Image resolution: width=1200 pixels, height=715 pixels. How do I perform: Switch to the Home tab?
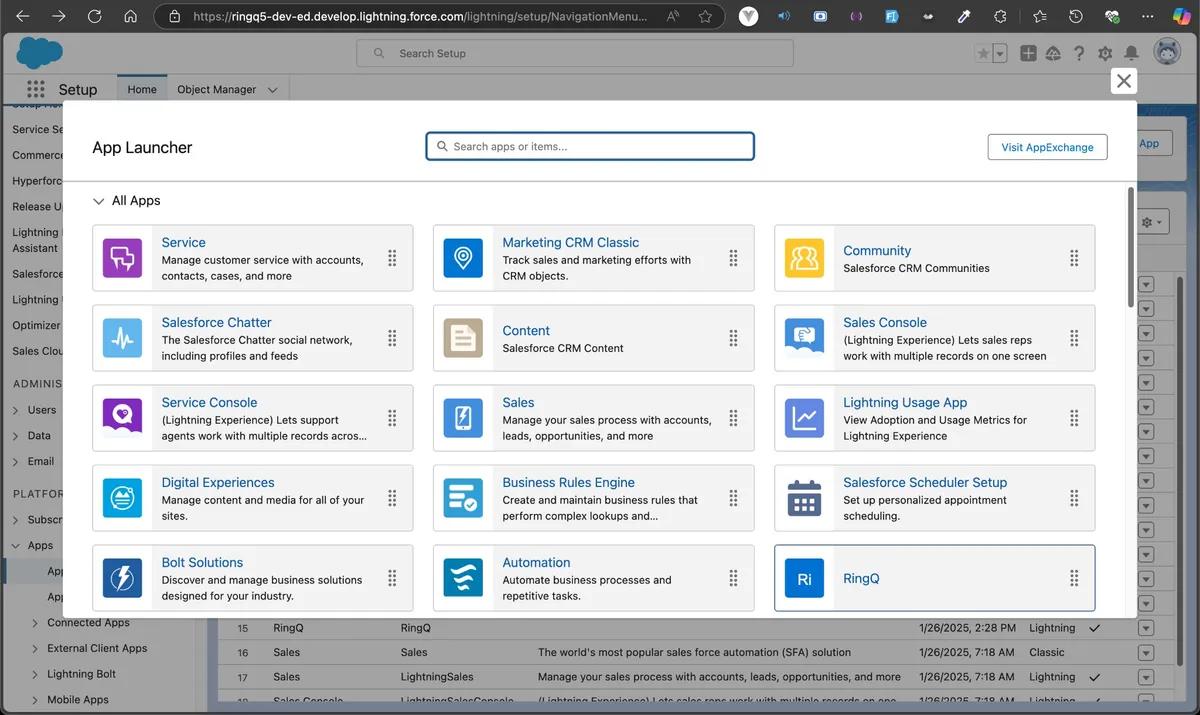coord(142,89)
